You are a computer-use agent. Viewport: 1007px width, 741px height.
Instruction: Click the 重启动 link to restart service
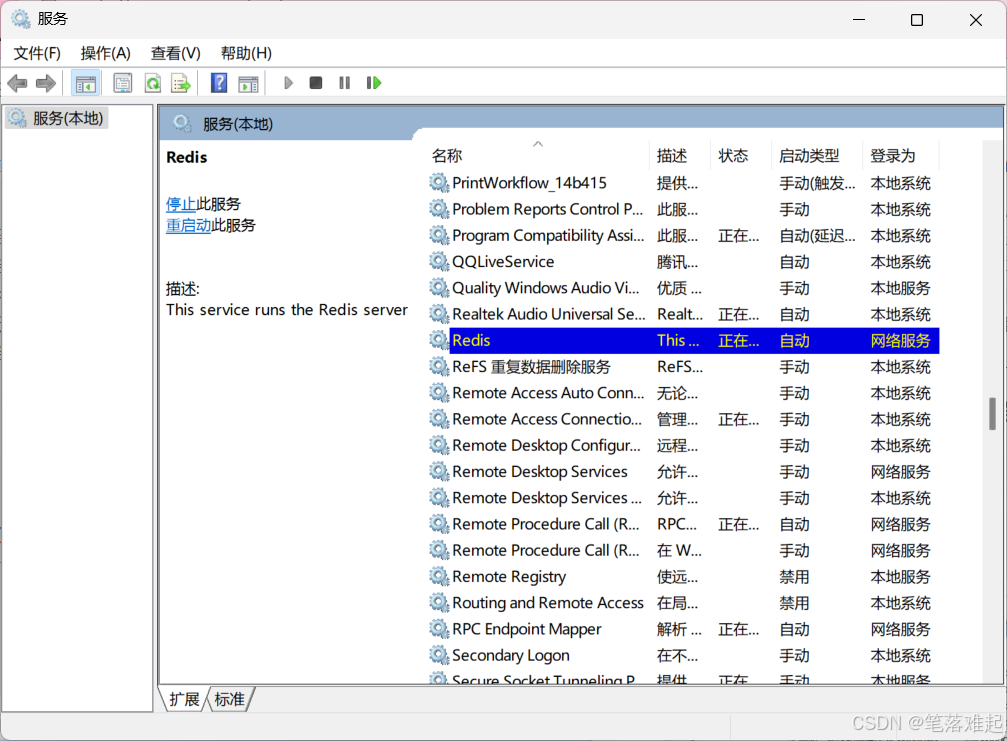(x=188, y=225)
